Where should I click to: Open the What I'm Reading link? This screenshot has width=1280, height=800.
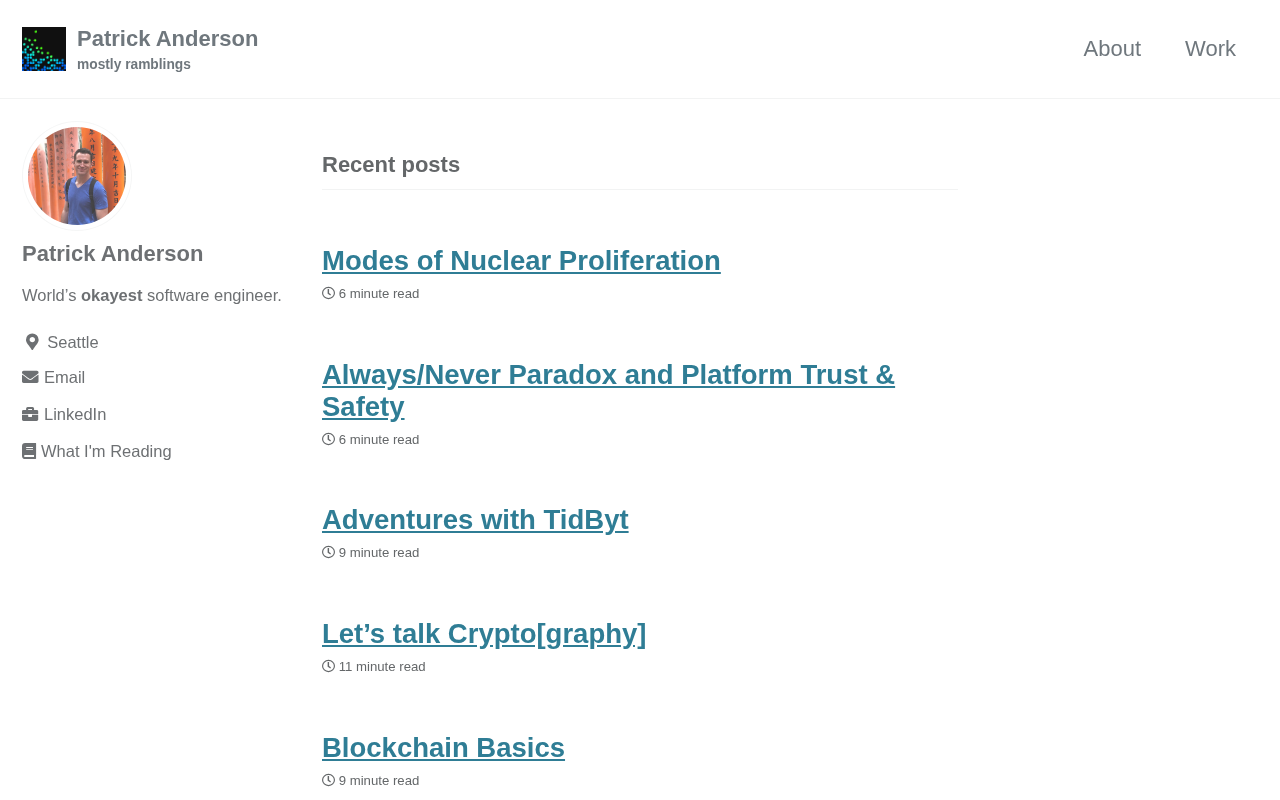coord(106,452)
